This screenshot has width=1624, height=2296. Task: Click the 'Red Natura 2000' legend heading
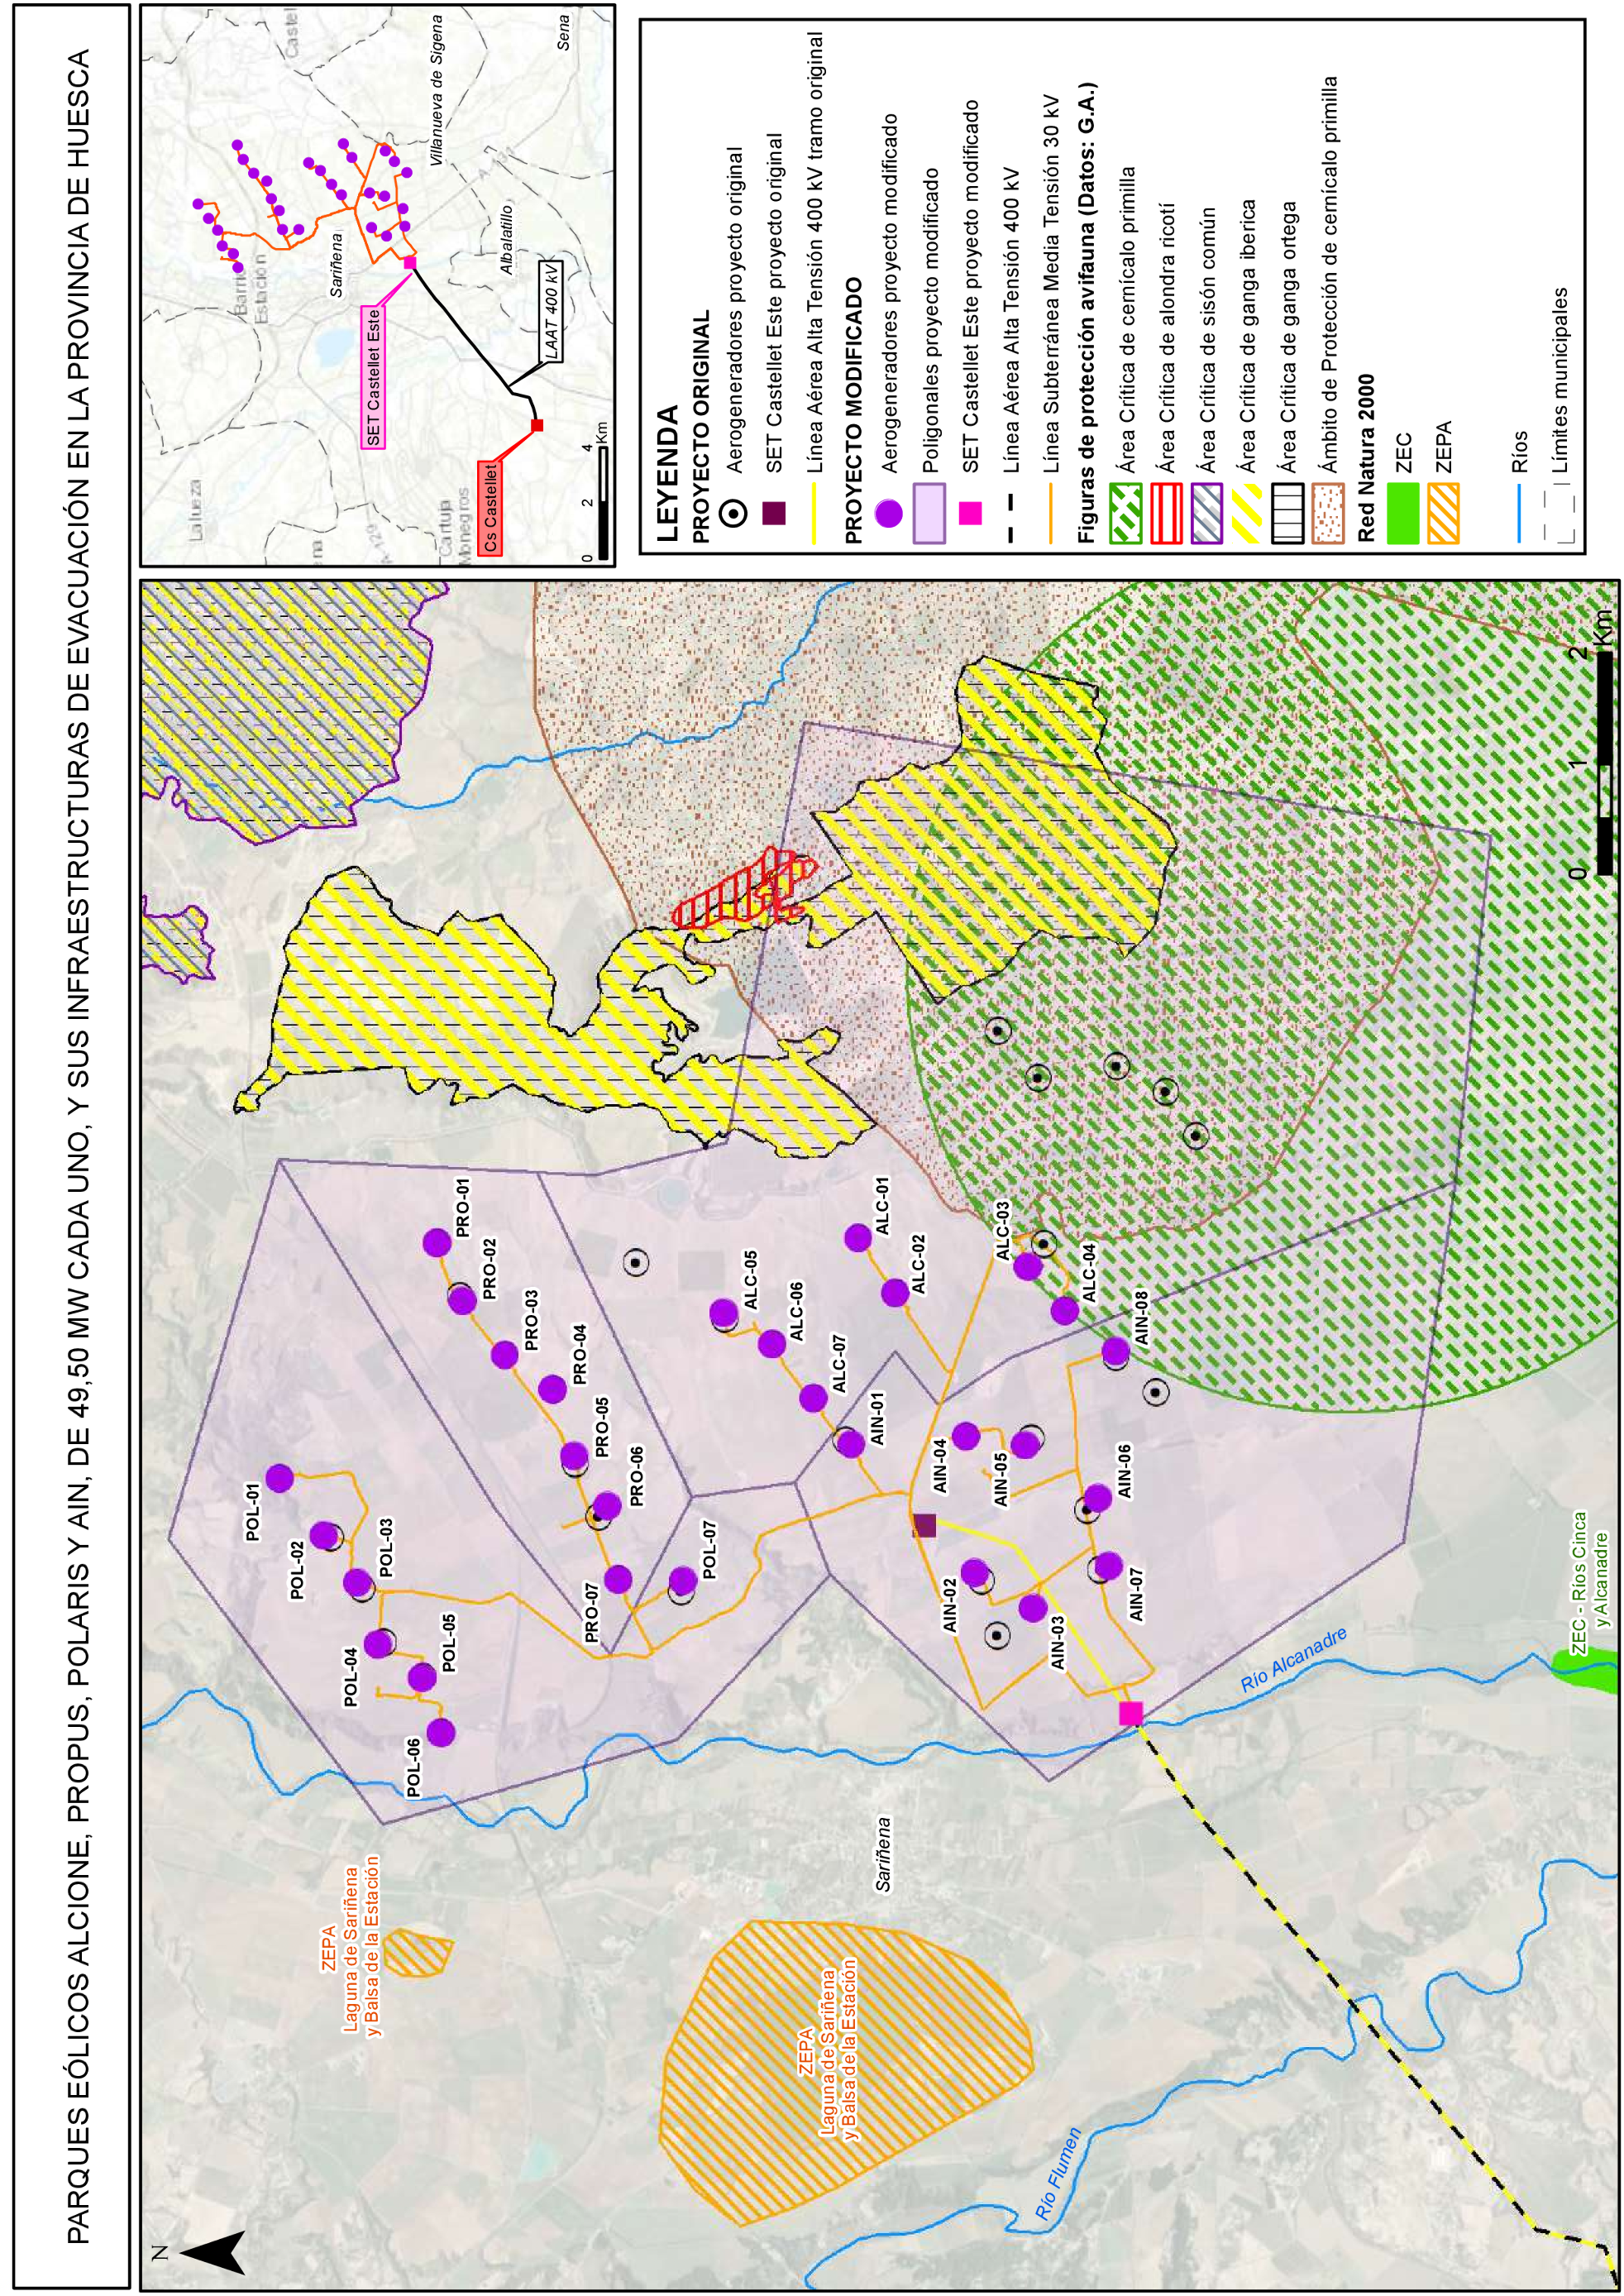coord(1366,459)
